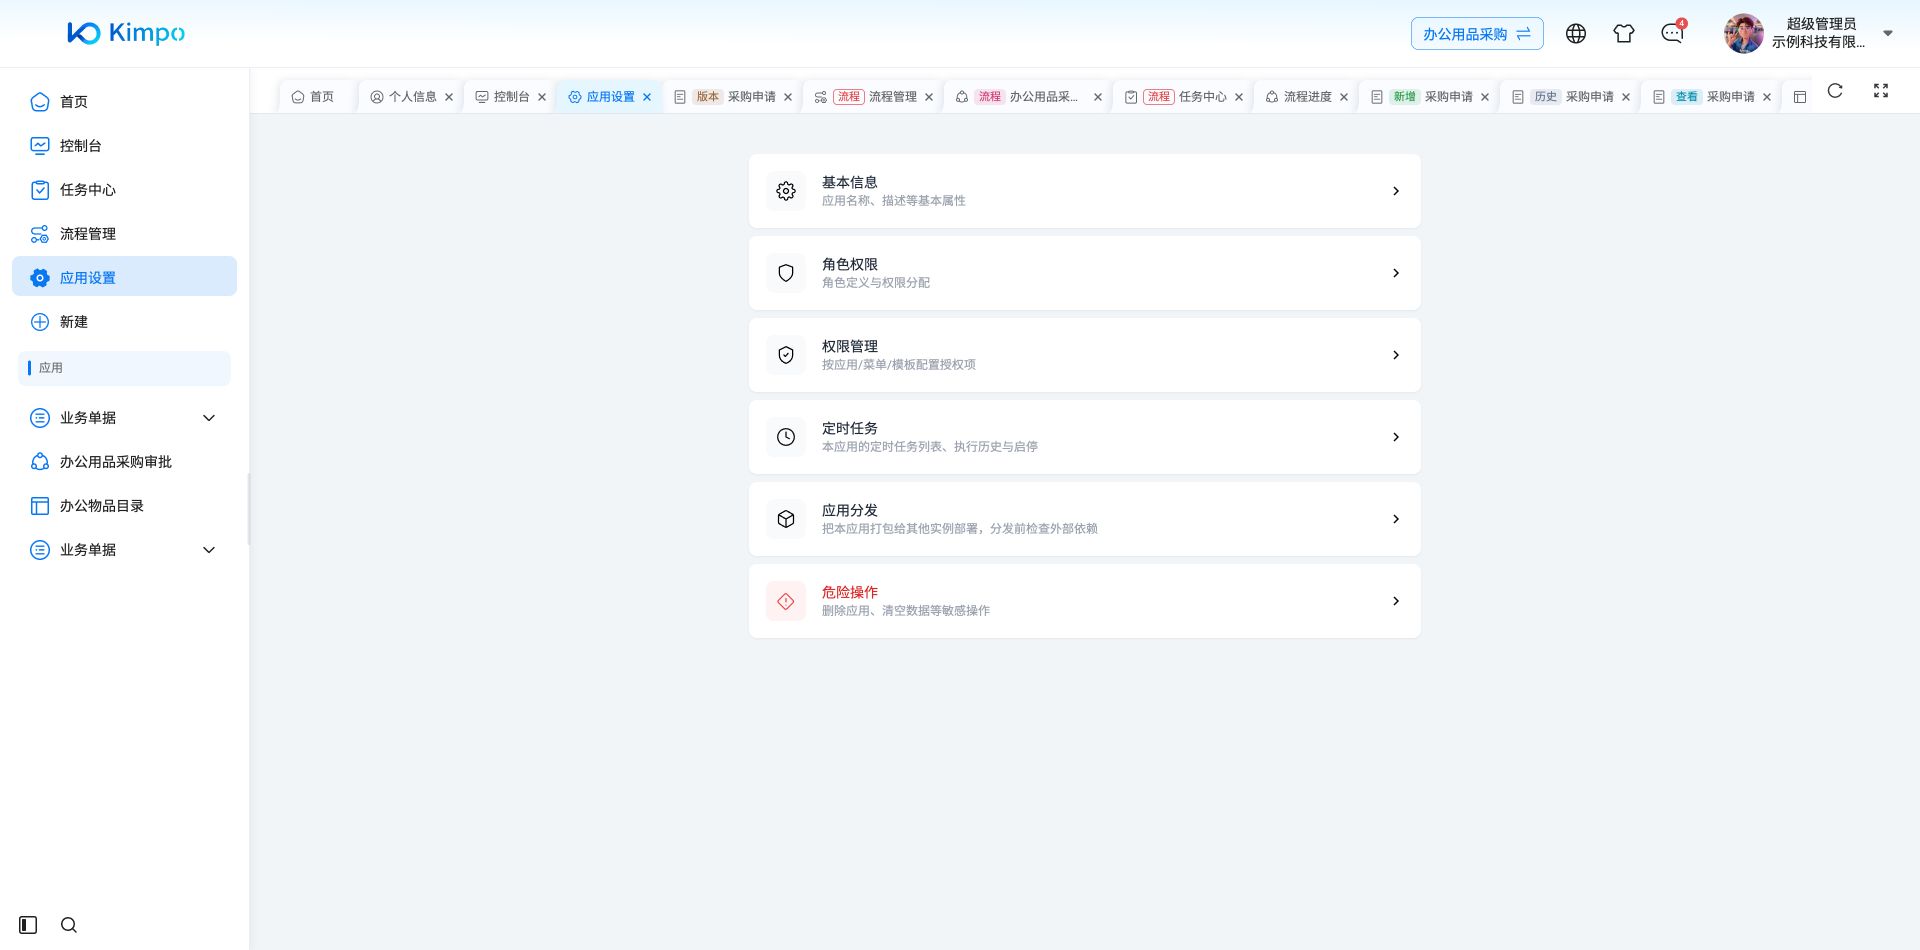Open the 权限管理 settings card title
This screenshot has height=950, width=1920.
pos(850,346)
